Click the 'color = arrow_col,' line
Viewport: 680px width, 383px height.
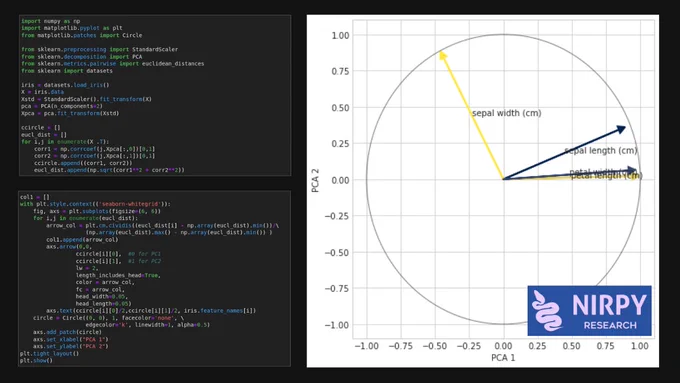(x=105, y=282)
